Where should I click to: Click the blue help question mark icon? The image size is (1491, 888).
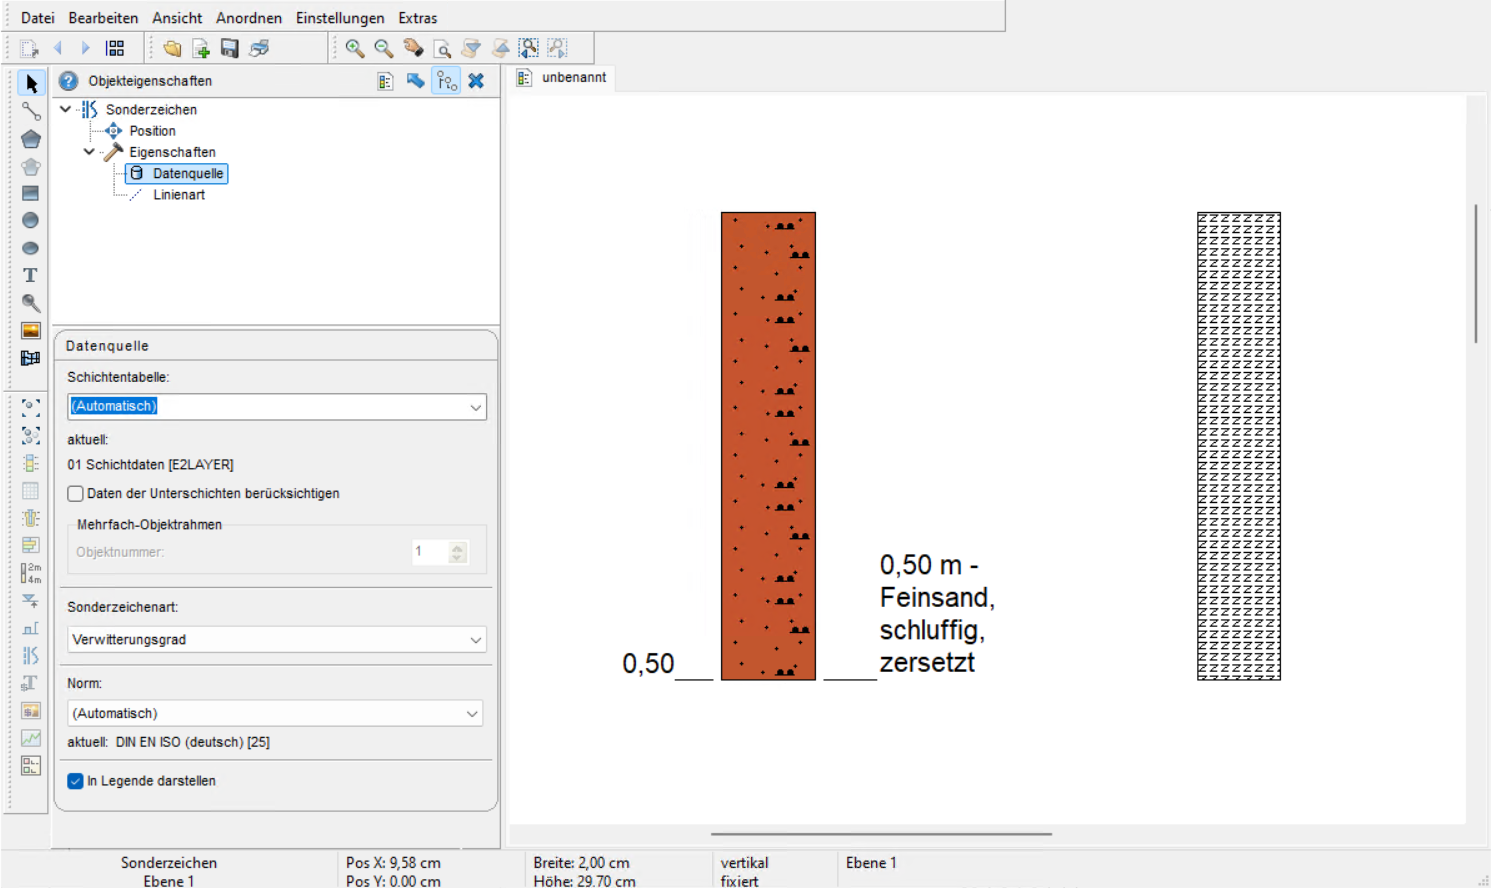click(68, 81)
